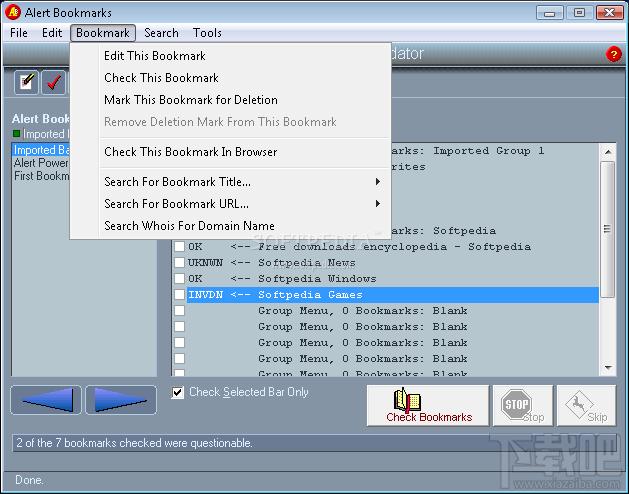The image size is (629, 494).
Task: Click the right blue arrow button
Action: tap(121, 400)
